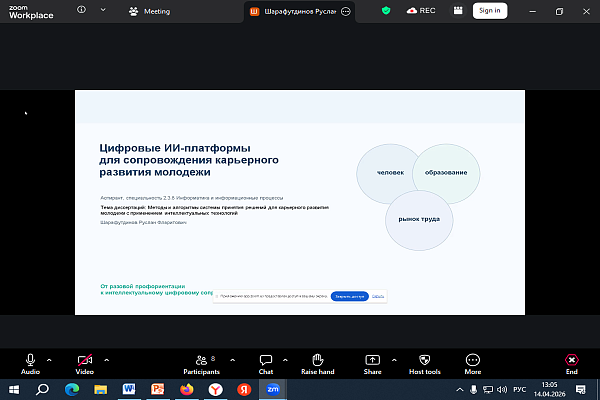Open the Participants panel
Screen dimensions: 600x400
point(201,360)
